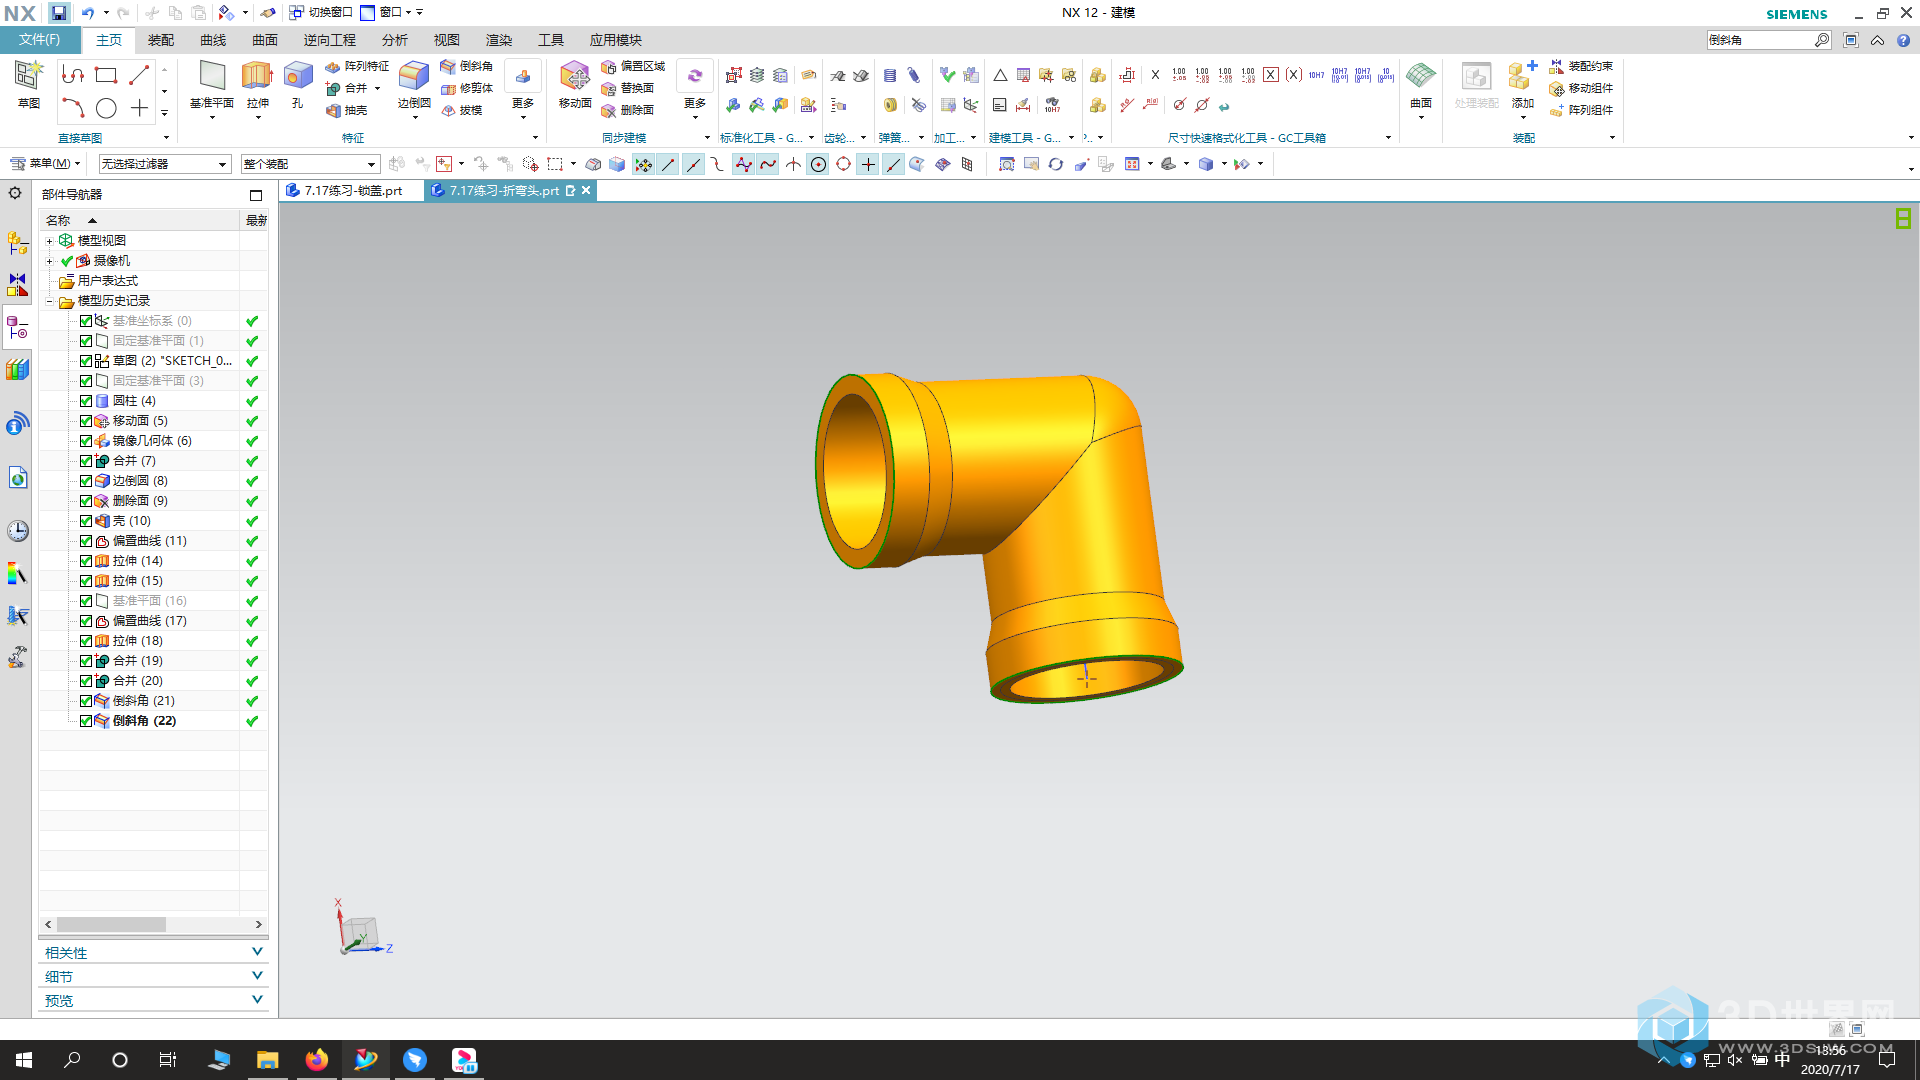1920x1080 pixels.
Task: Click the Shell (抽壳) tool
Action: [347, 110]
